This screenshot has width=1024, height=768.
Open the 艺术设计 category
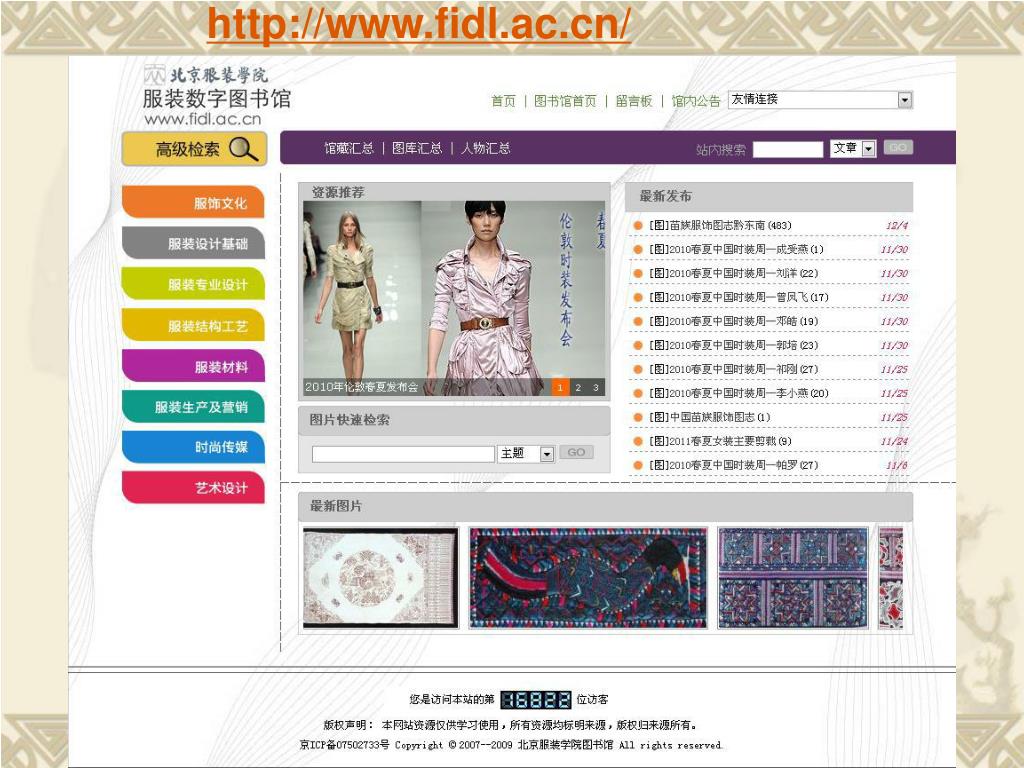tap(193, 488)
